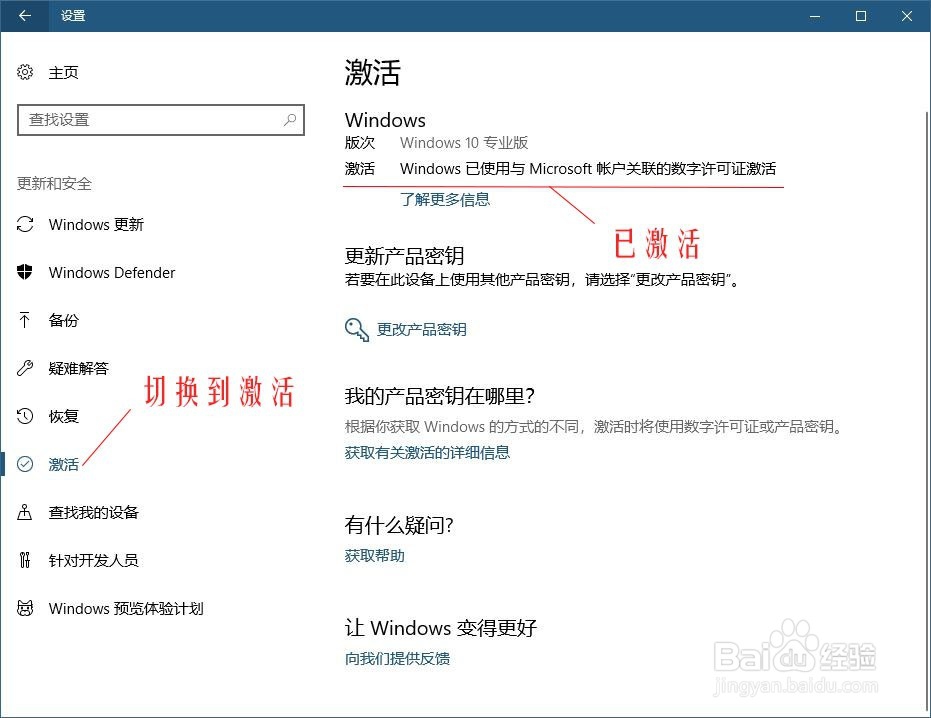Click 向我们提供反馈 at the bottom

pos(397,660)
